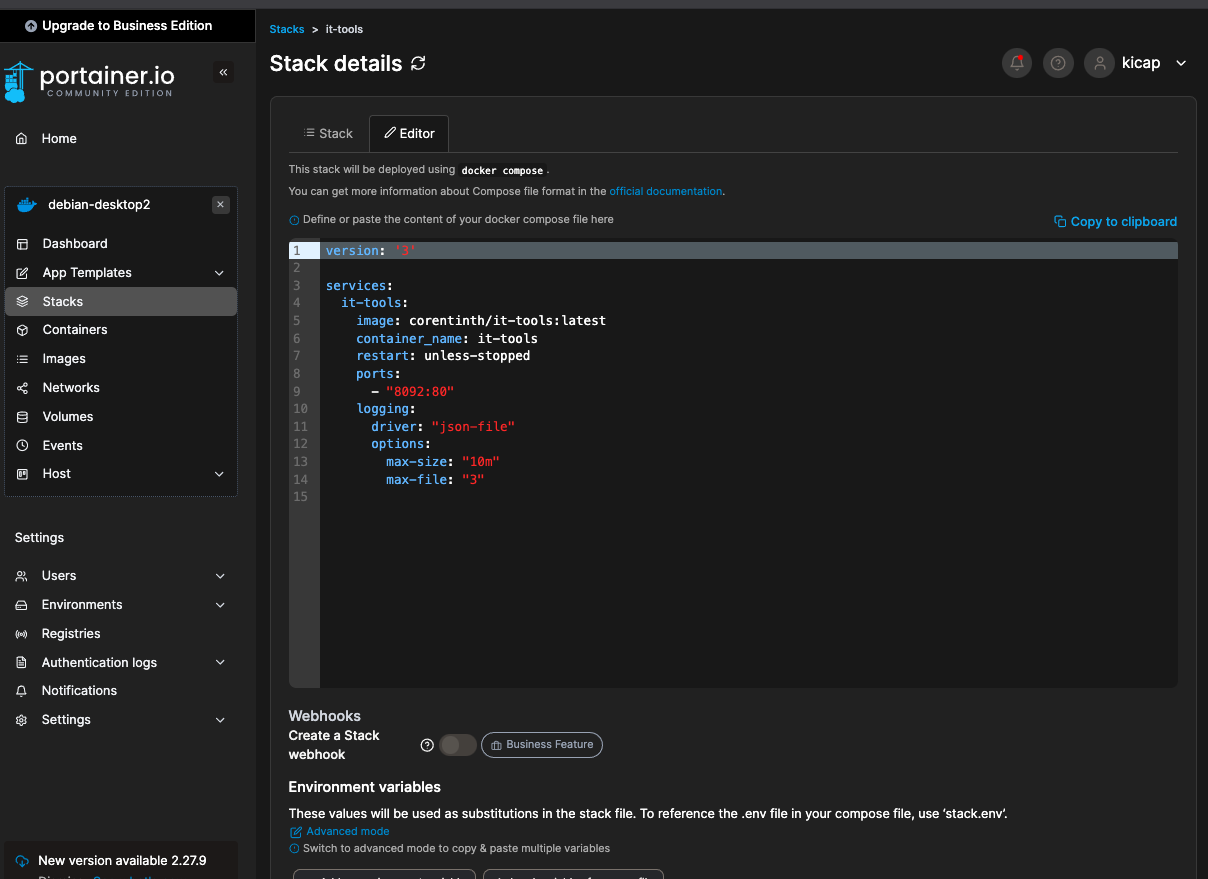Go to the Images page
The height and width of the screenshot is (879, 1208).
[x=121, y=359]
